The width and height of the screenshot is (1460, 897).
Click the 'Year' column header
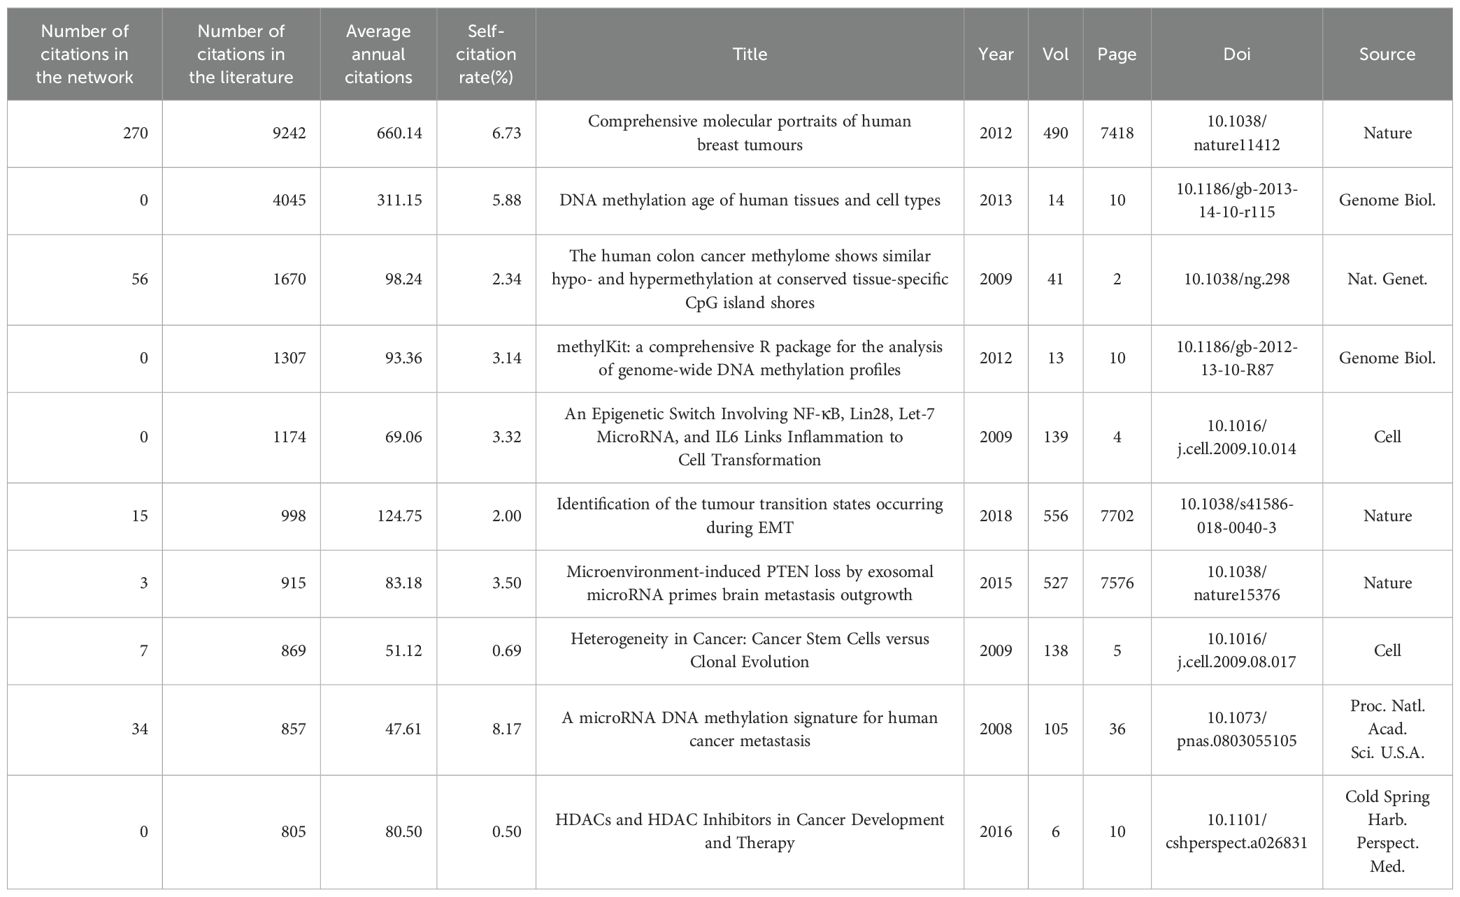coord(996,54)
